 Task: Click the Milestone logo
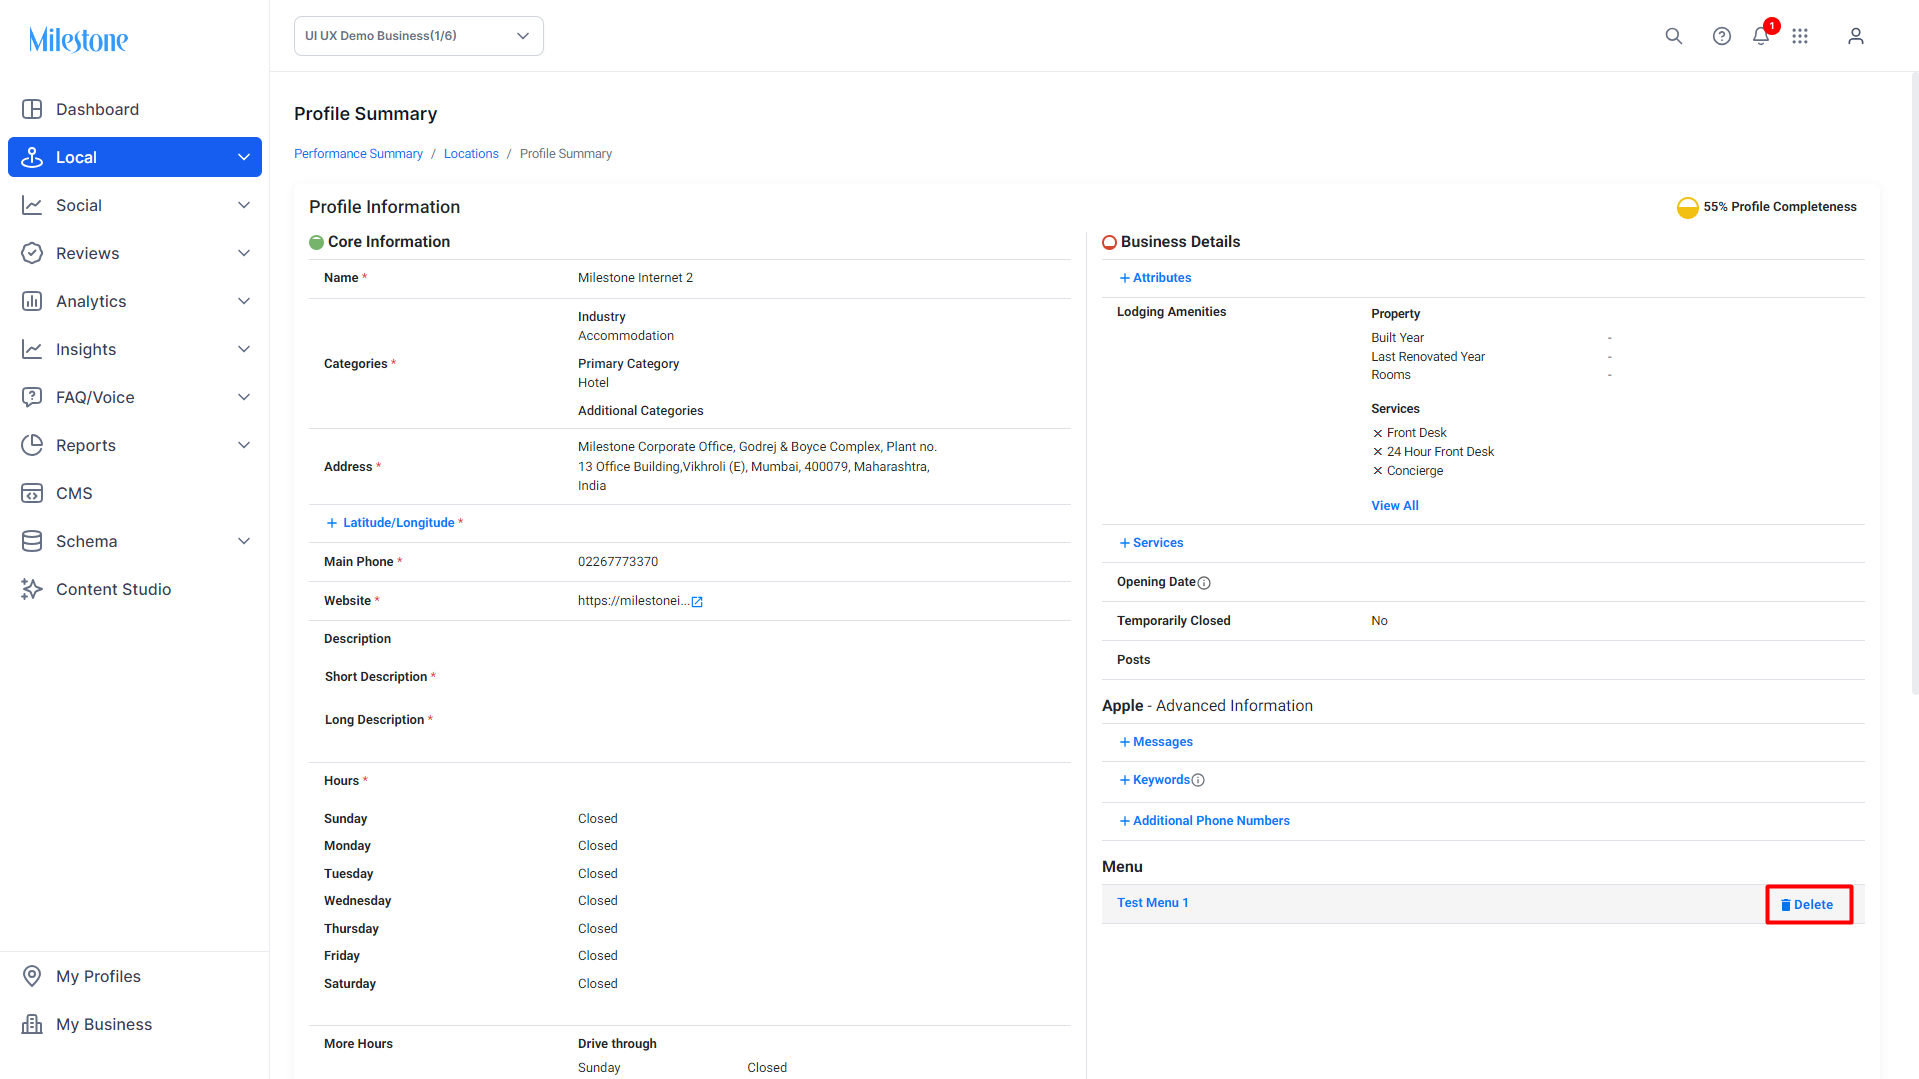click(x=78, y=40)
